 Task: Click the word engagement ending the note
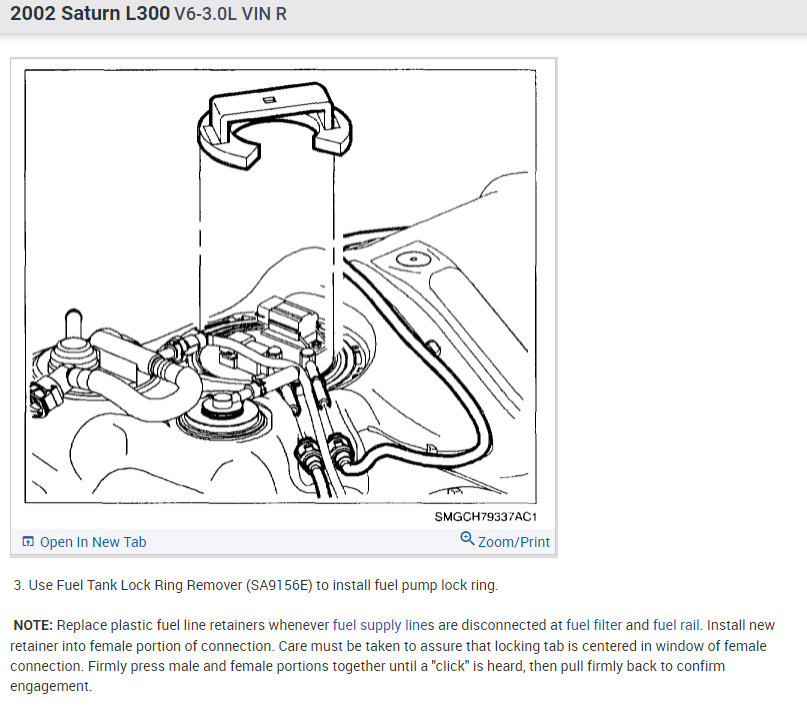[51, 686]
